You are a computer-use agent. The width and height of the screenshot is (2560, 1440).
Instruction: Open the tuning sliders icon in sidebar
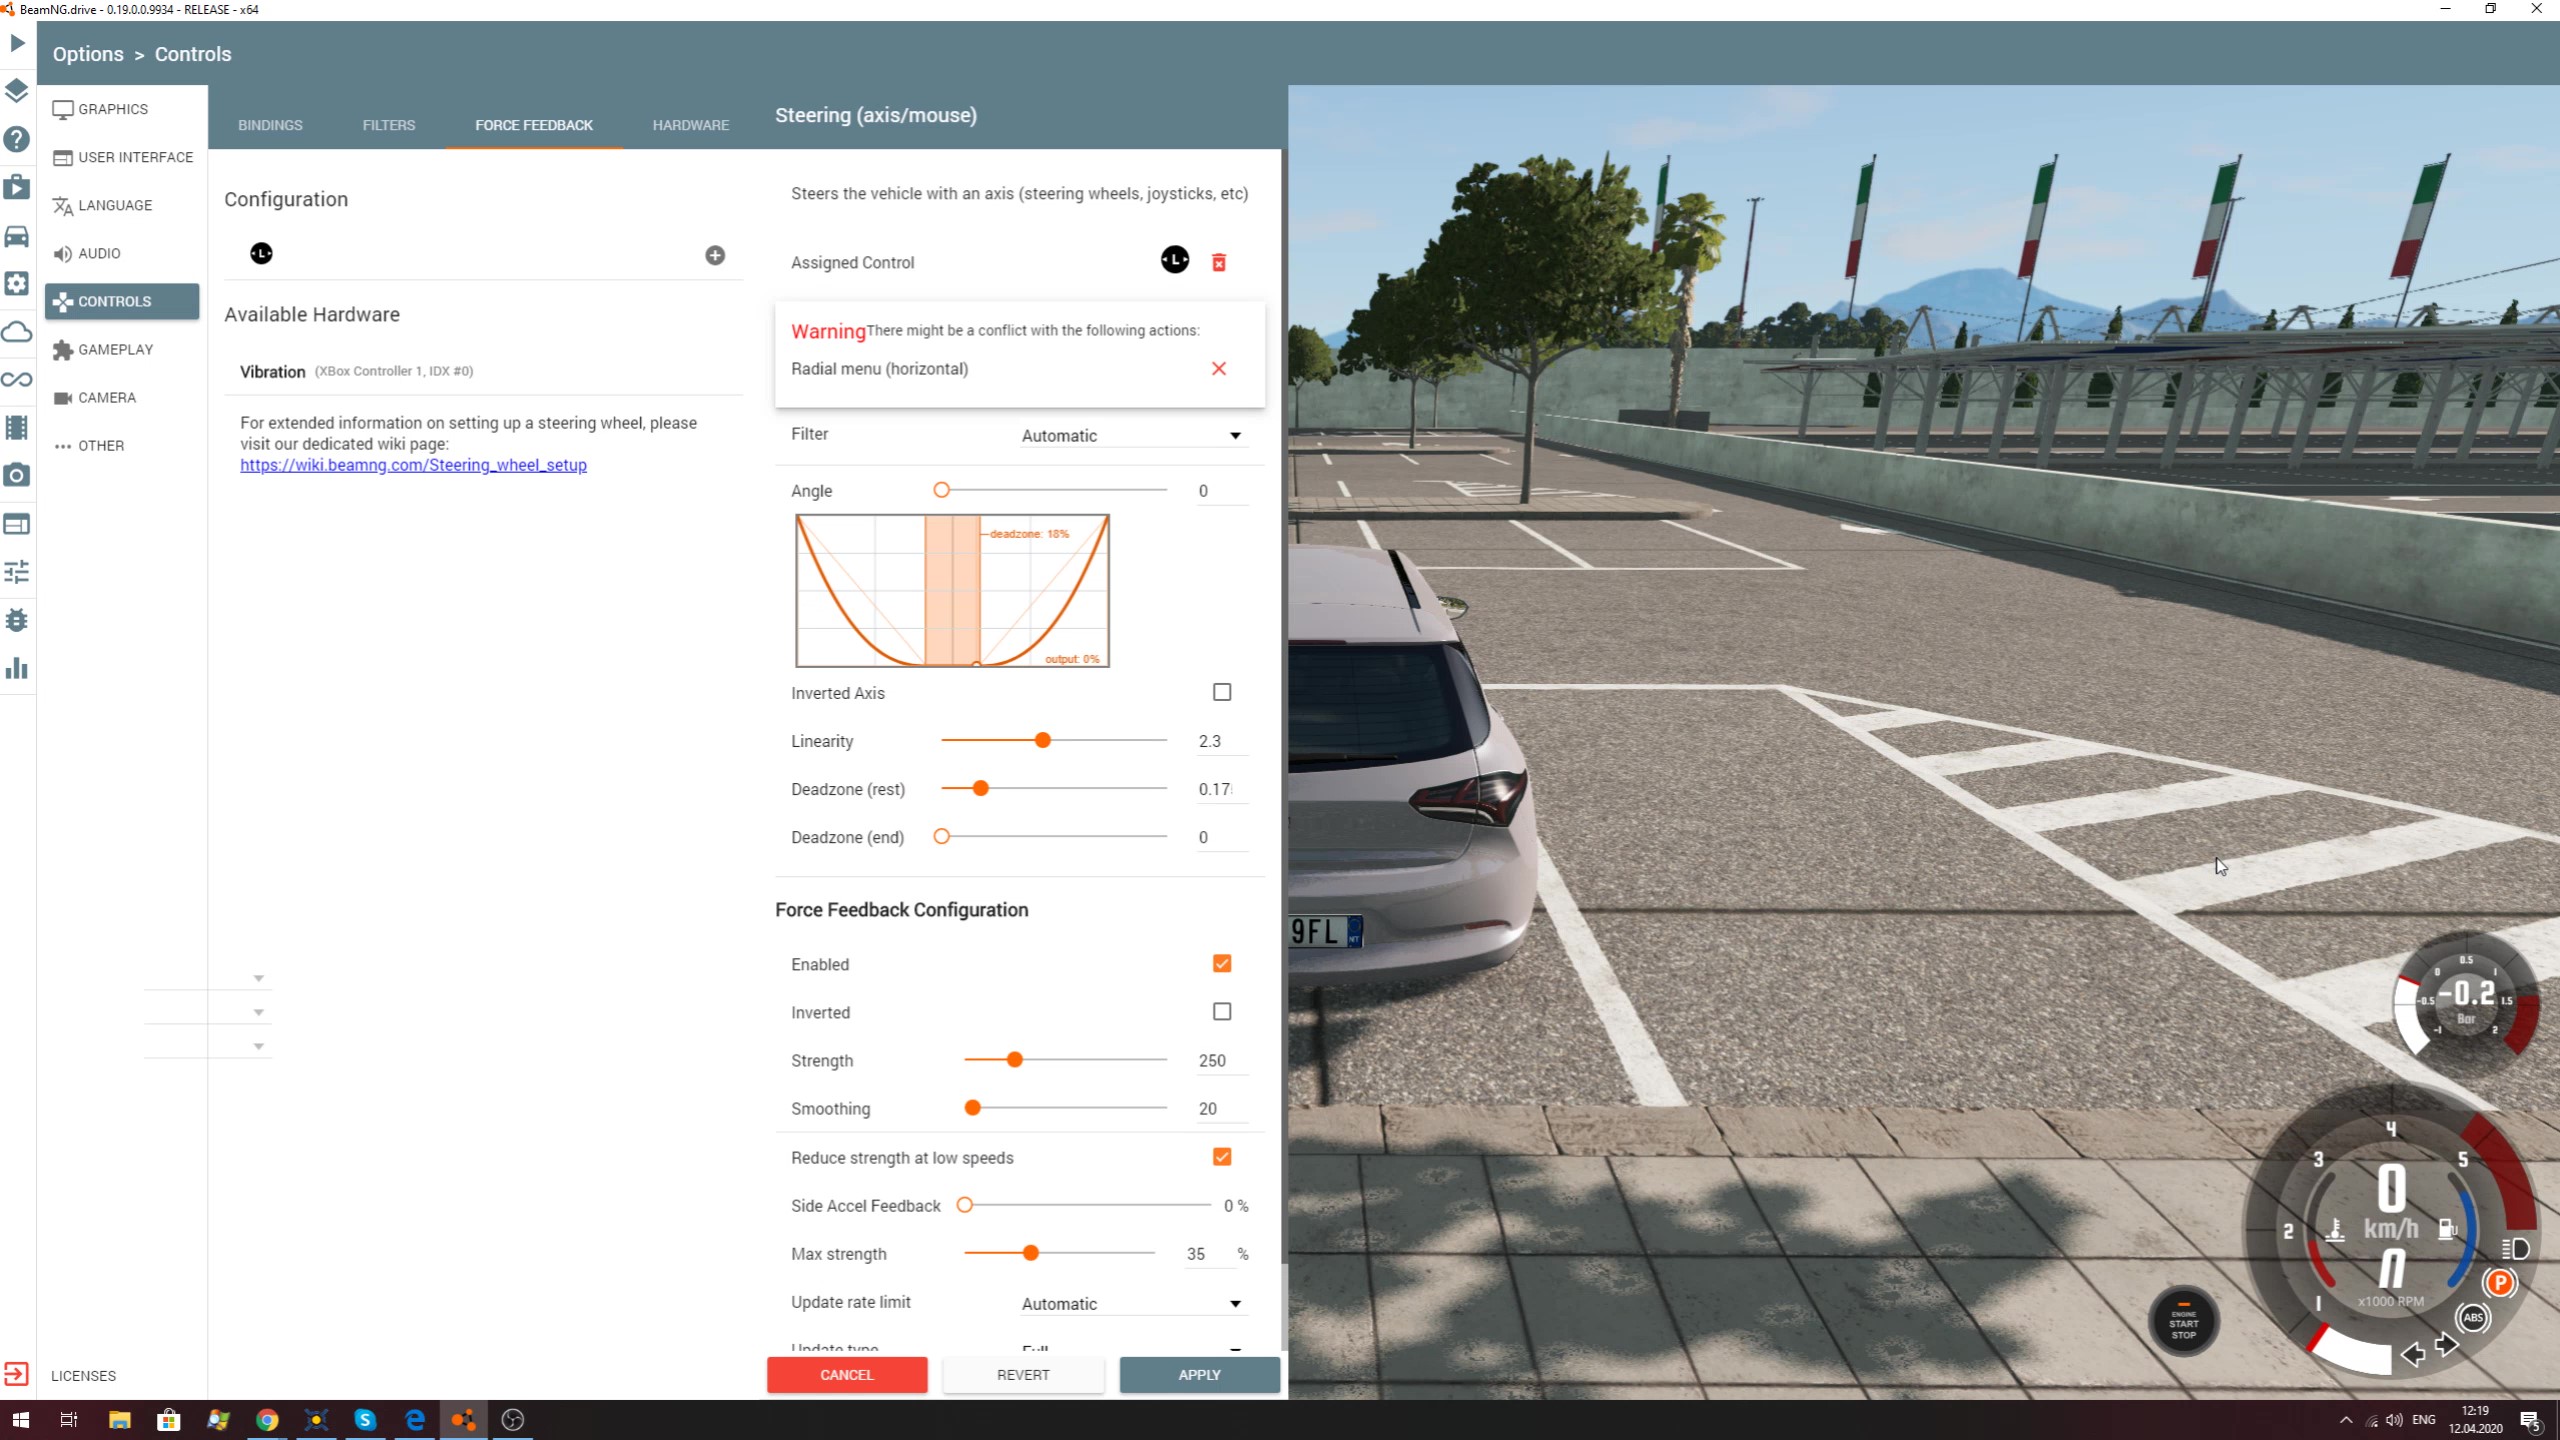pos(17,572)
